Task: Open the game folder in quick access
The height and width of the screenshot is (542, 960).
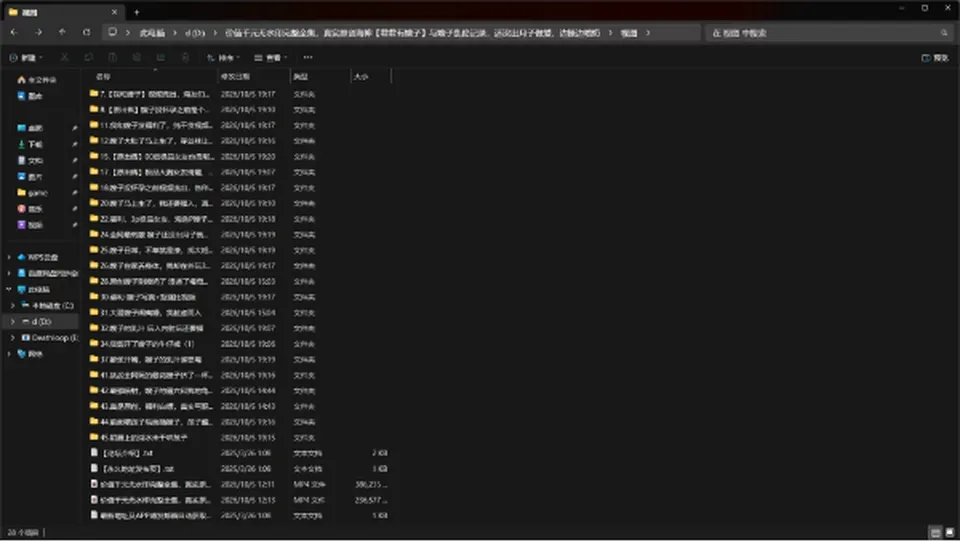Action: coord(38,192)
